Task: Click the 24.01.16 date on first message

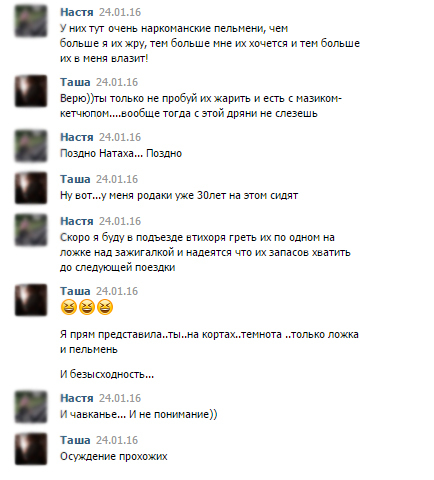Action: (x=120, y=12)
